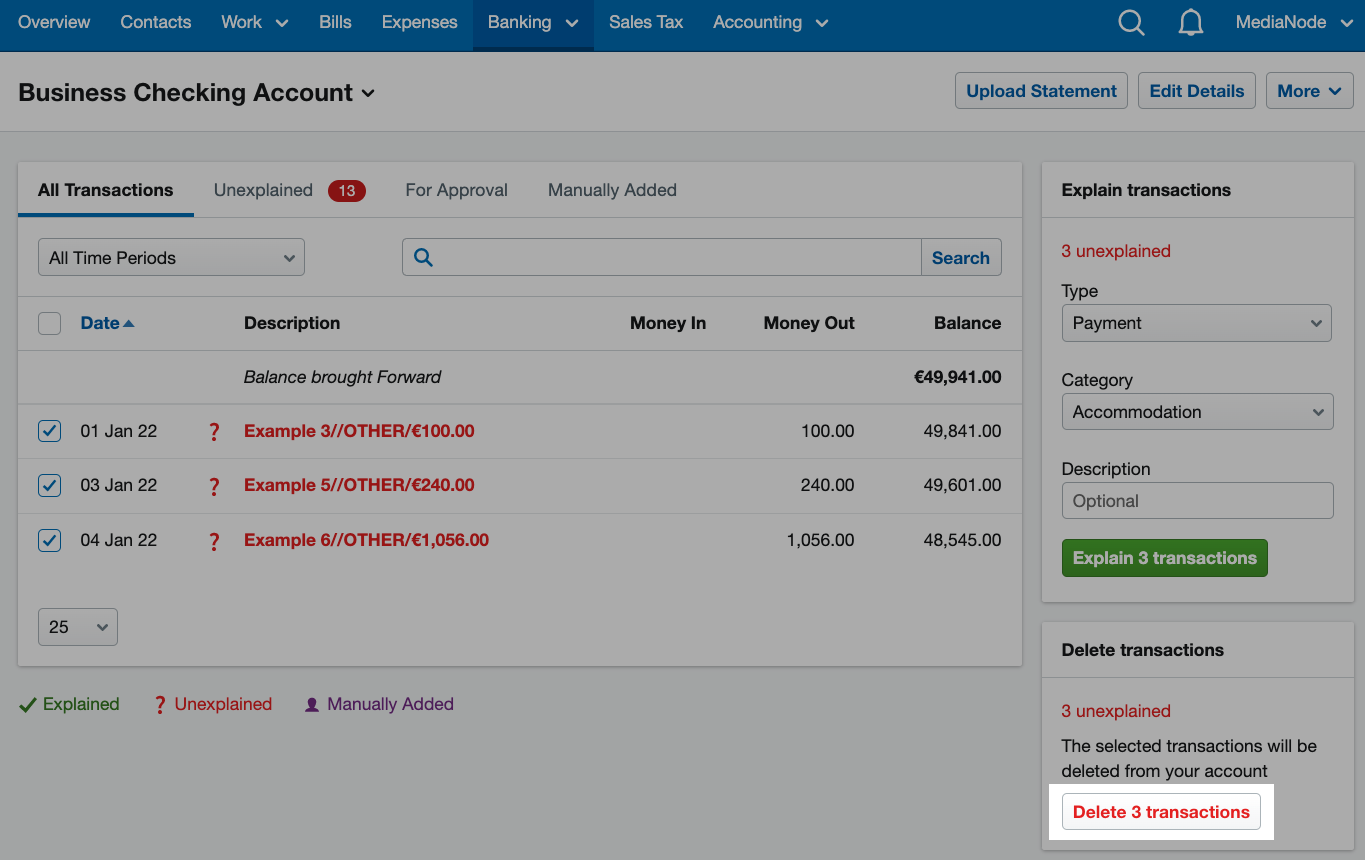Go to Contacts in the navigation bar
Image resolution: width=1365 pixels, height=860 pixels.
(155, 22)
